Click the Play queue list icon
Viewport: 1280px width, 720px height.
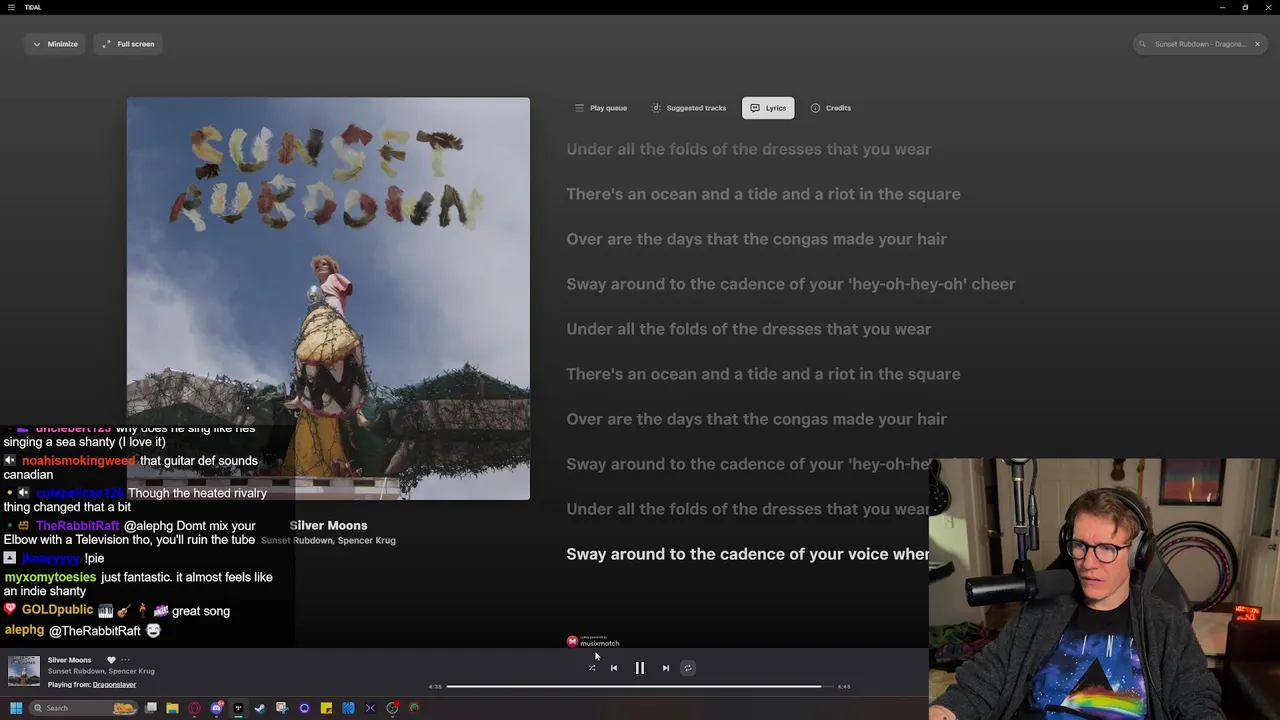tap(579, 108)
